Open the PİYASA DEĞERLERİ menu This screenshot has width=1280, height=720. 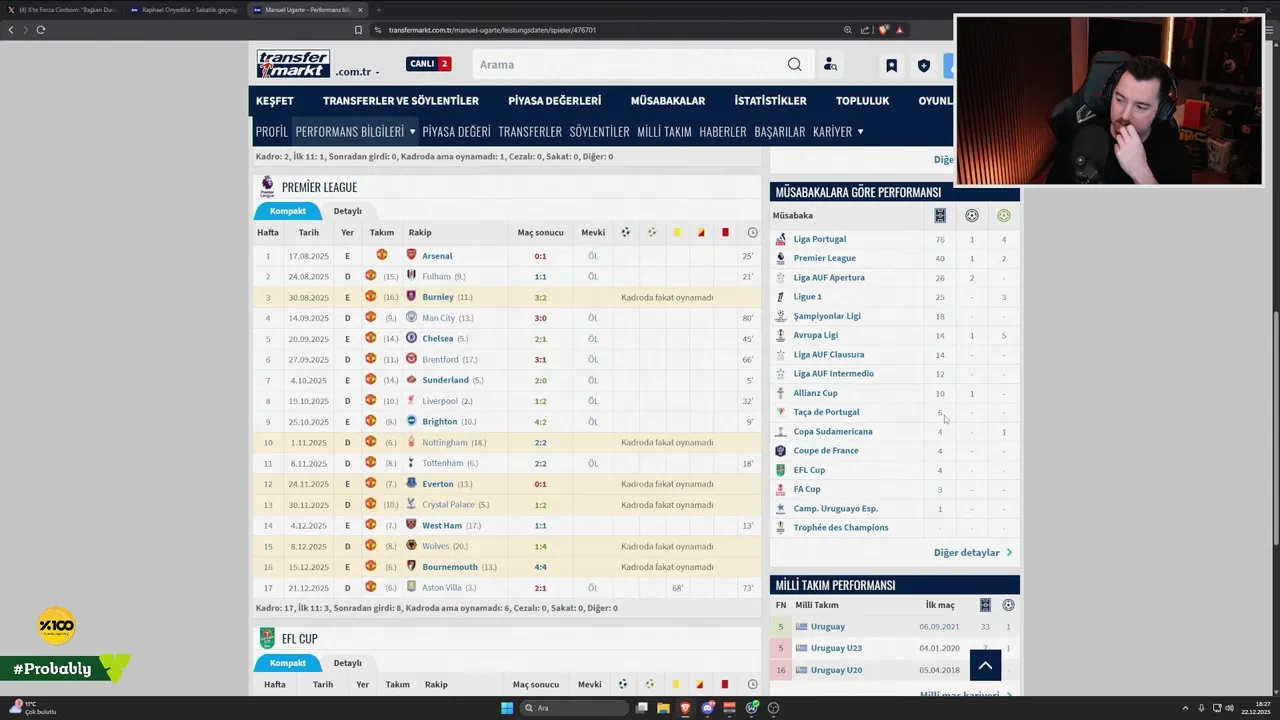(554, 101)
